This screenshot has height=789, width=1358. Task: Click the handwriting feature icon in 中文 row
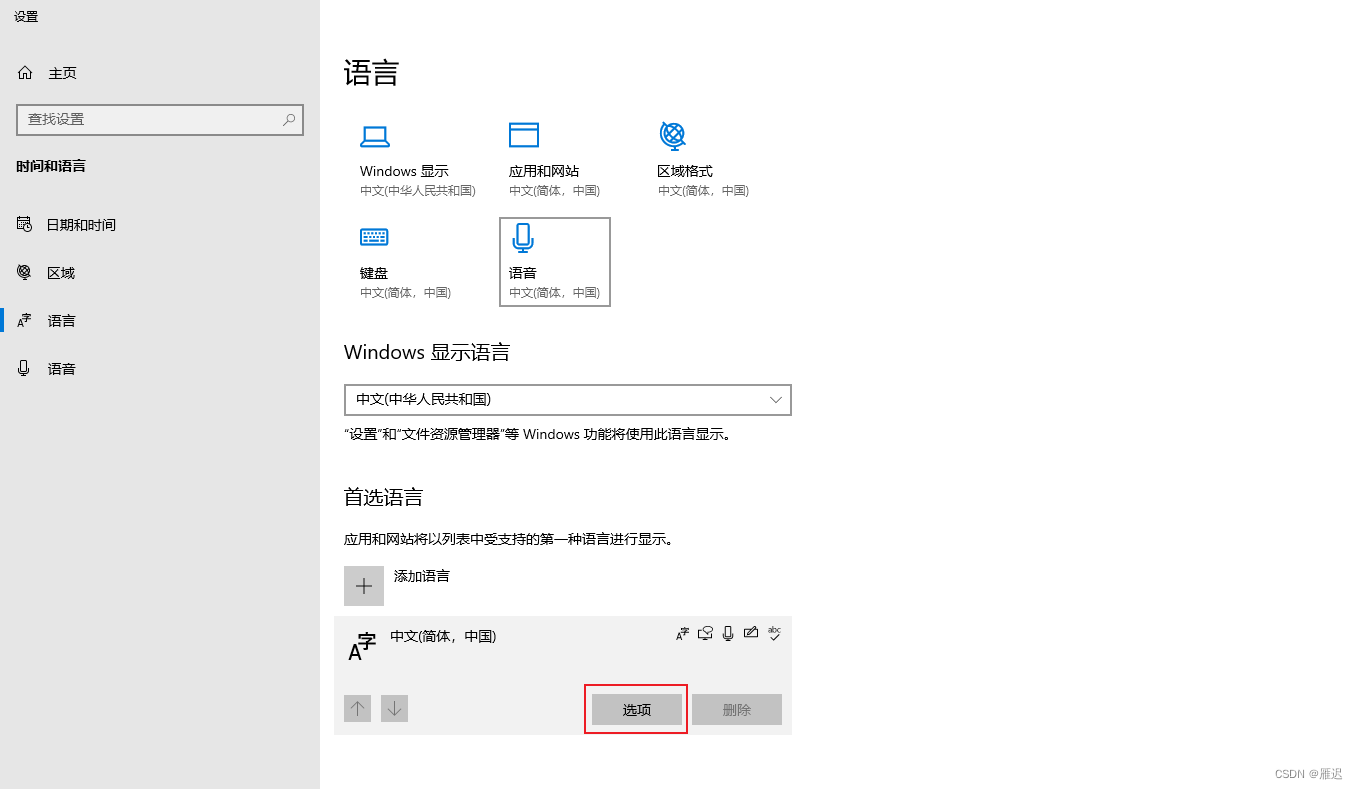[x=751, y=633]
